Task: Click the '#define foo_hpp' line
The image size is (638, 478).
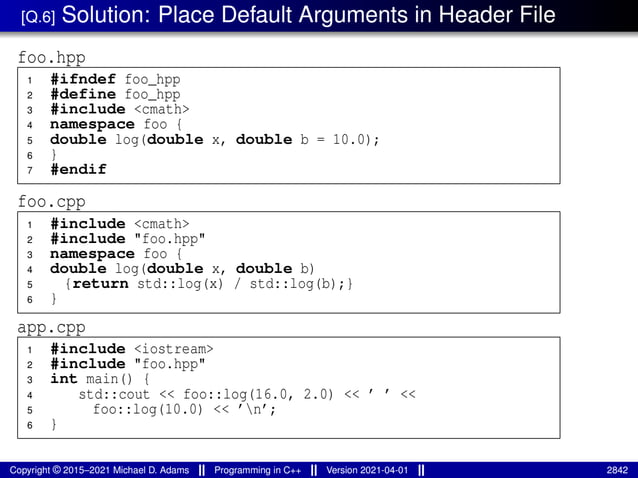Action: coord(115,94)
